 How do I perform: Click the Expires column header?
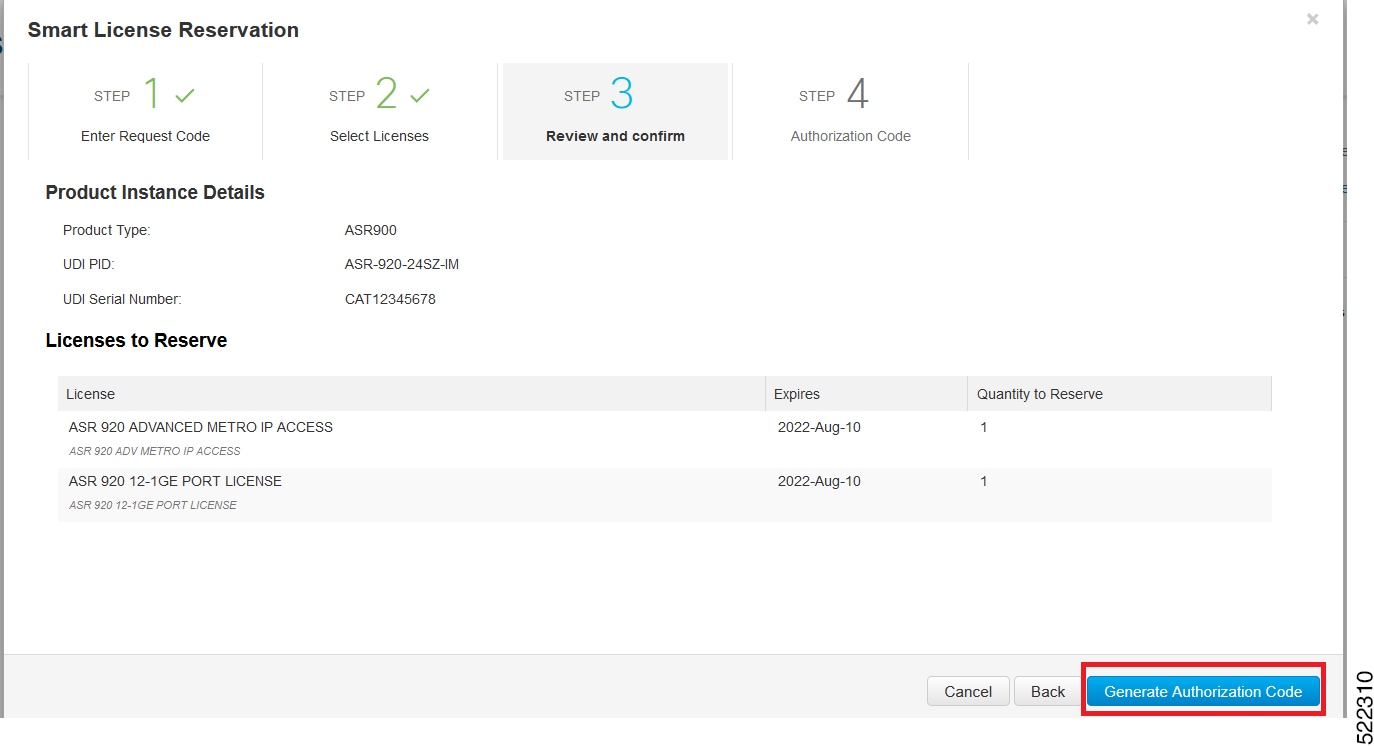pyautogui.click(x=866, y=394)
